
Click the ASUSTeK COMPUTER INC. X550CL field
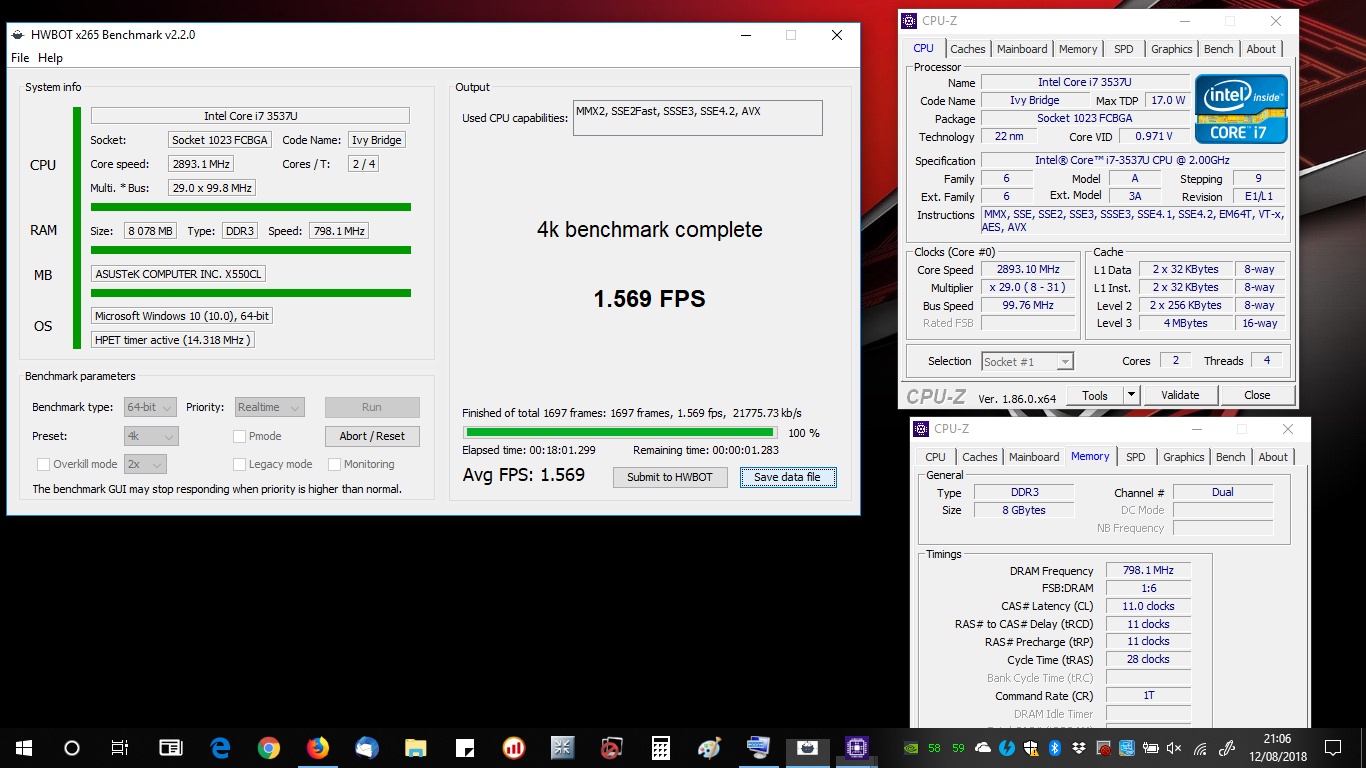tap(178, 274)
